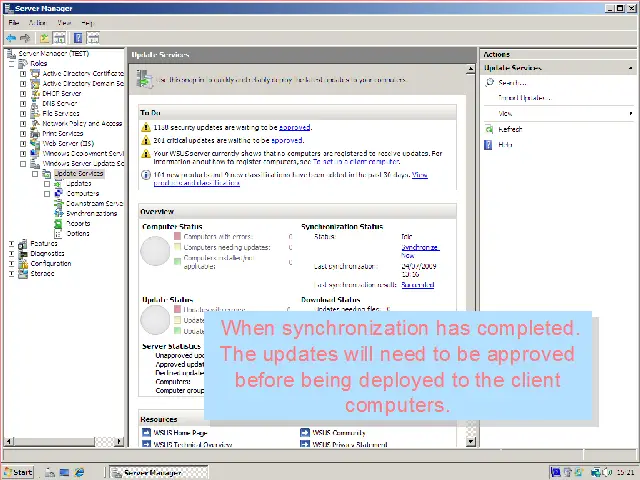
Task: Select the Downstream Servers node icon
Action: click(59, 203)
